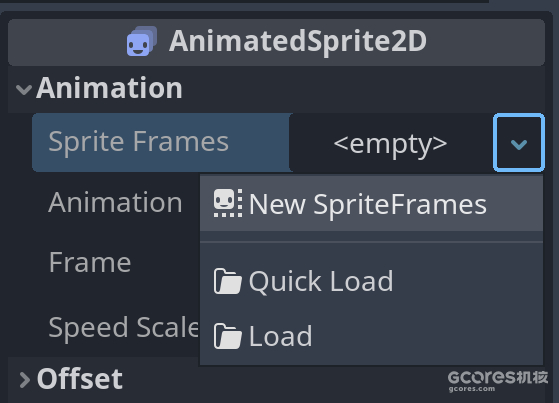Viewport: 559px width, 403px height.
Task: Click the GCORES watermark logo
Action: pyautogui.click(x=497, y=377)
